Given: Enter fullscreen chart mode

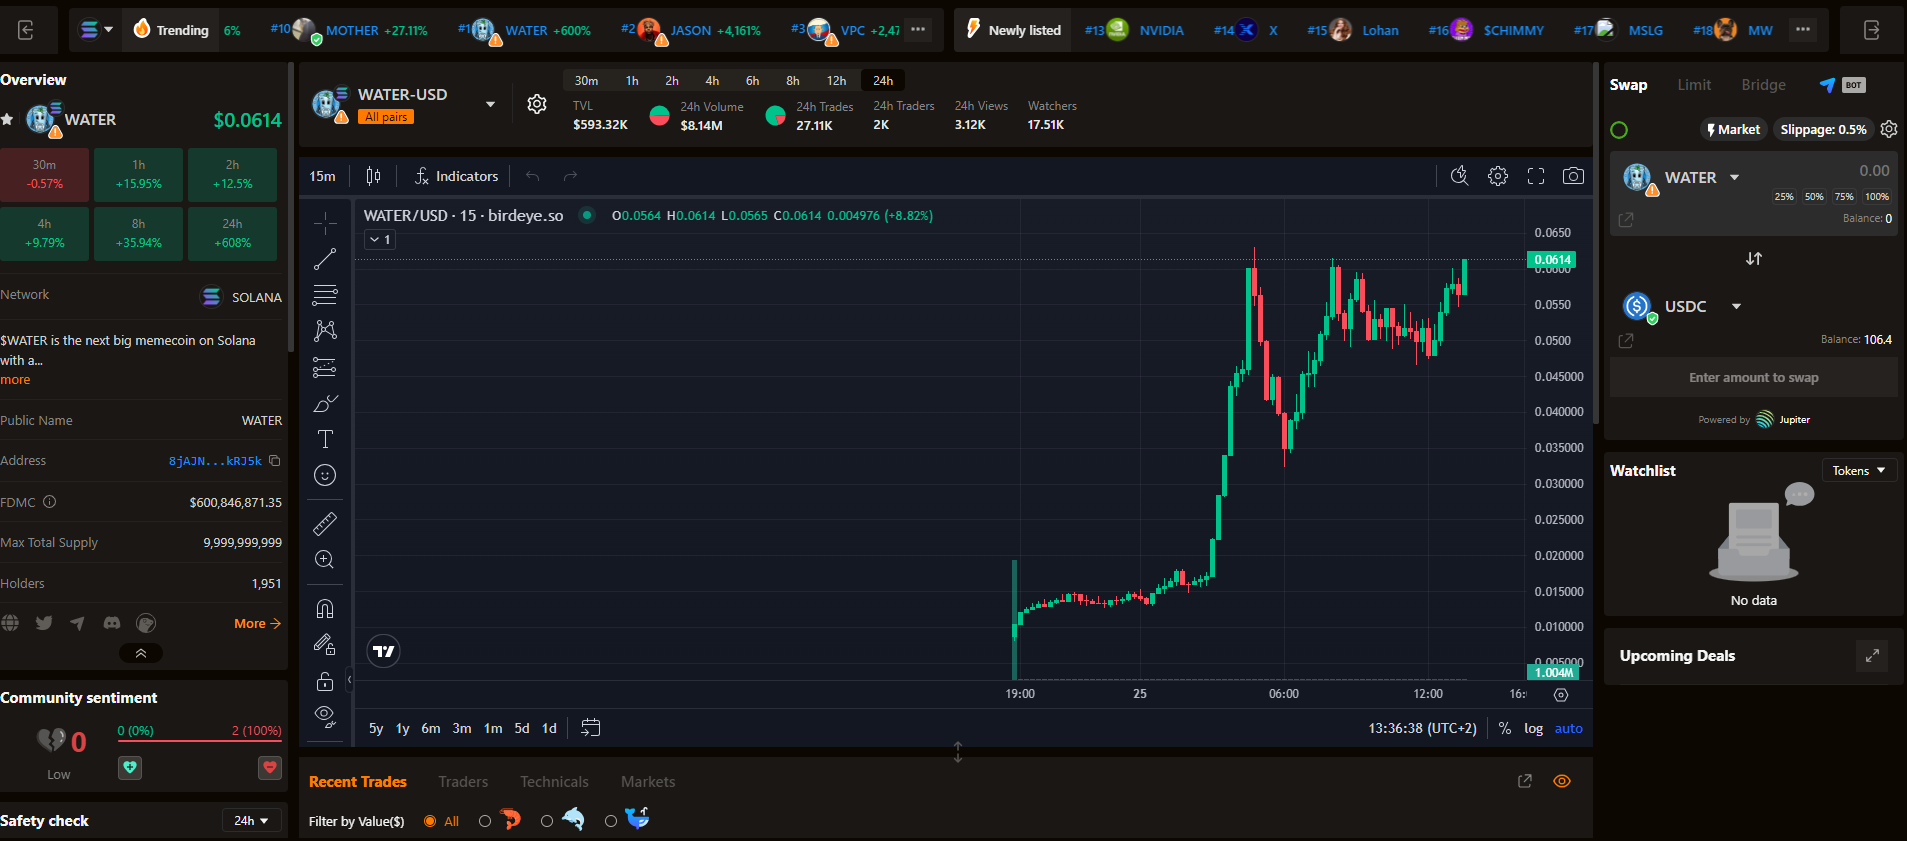Looking at the screenshot, I should click(x=1536, y=176).
